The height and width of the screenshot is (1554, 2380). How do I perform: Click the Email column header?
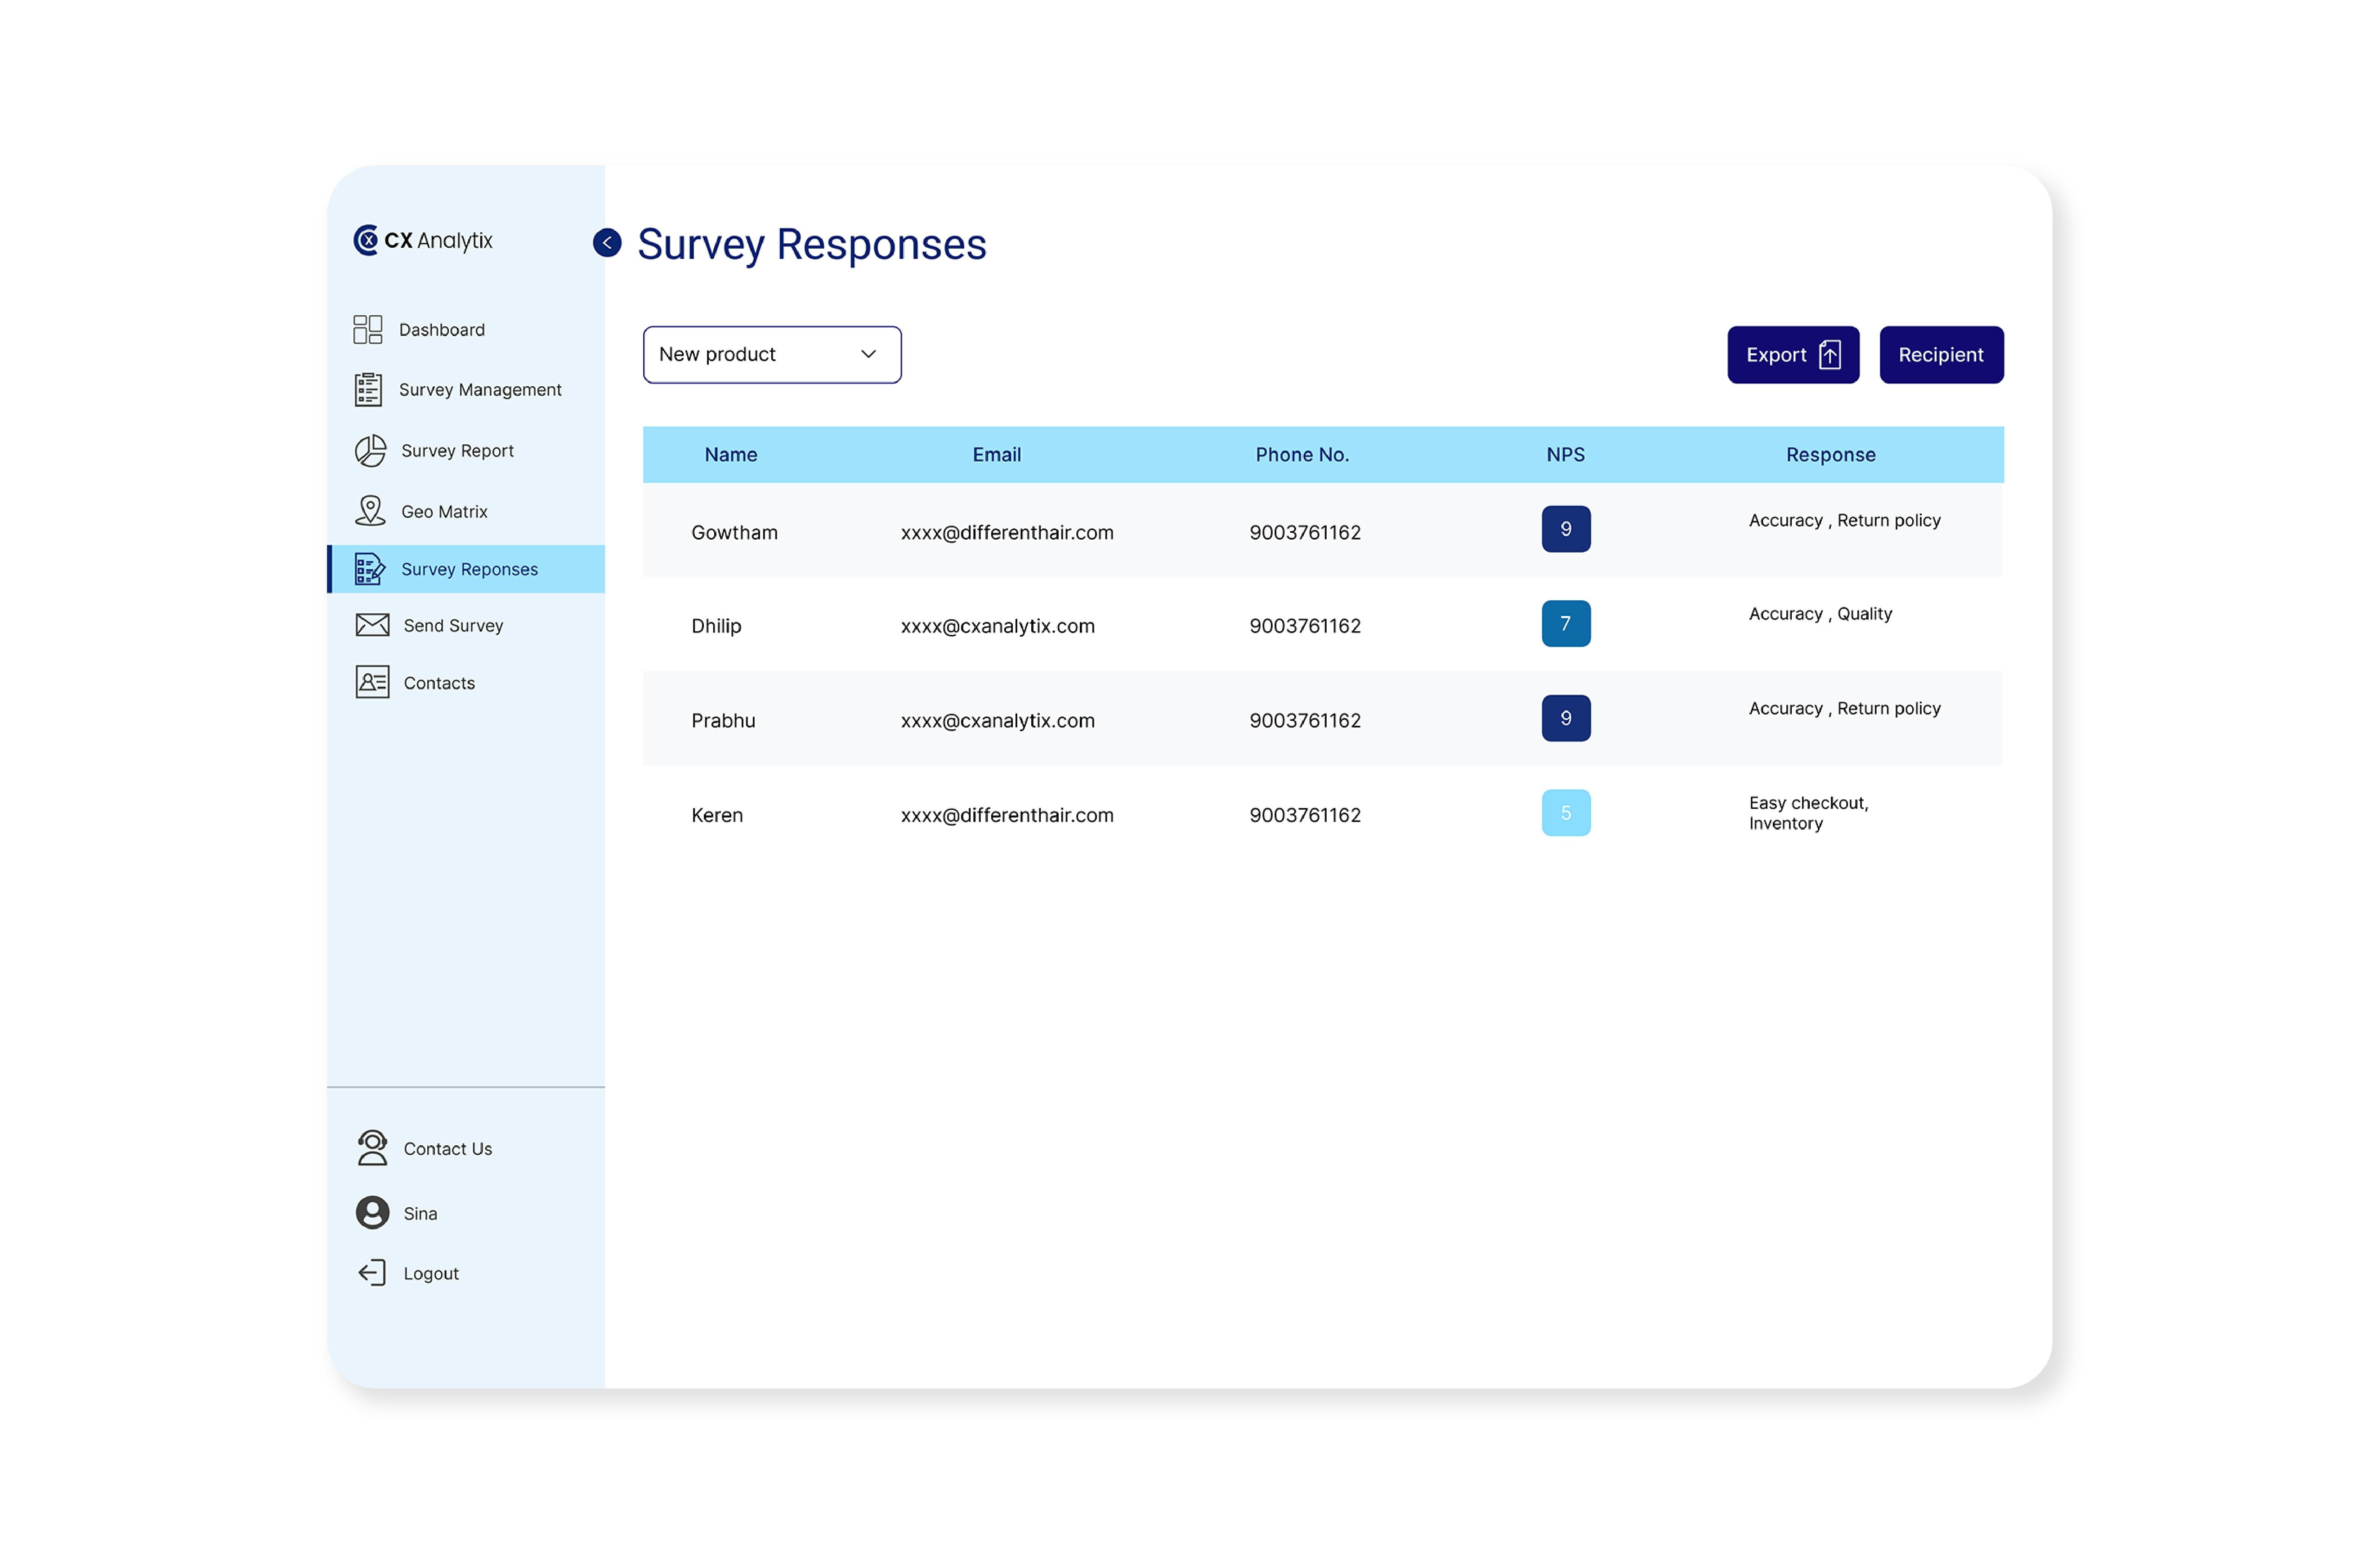[x=997, y=455]
